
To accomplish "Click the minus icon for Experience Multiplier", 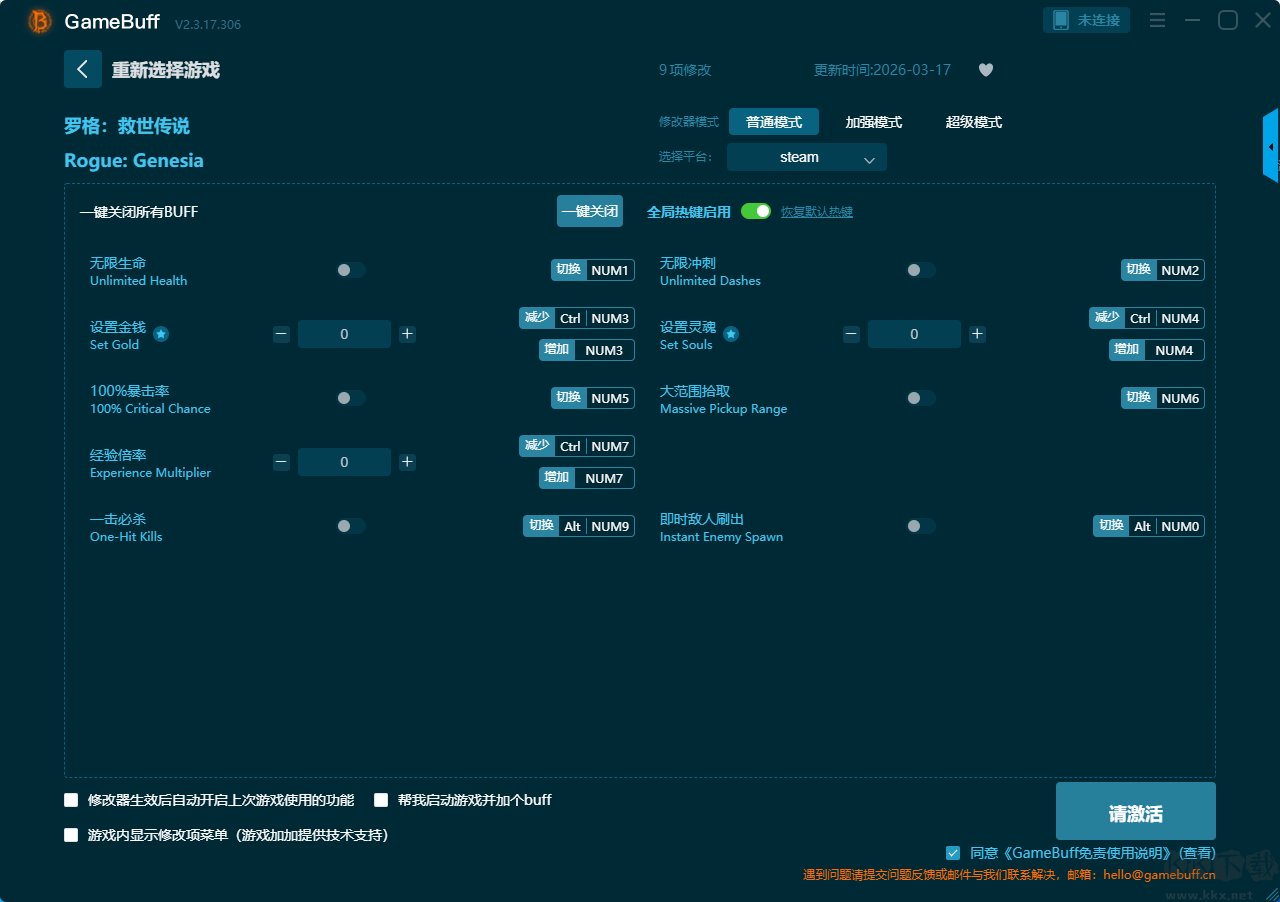I will click(x=281, y=462).
